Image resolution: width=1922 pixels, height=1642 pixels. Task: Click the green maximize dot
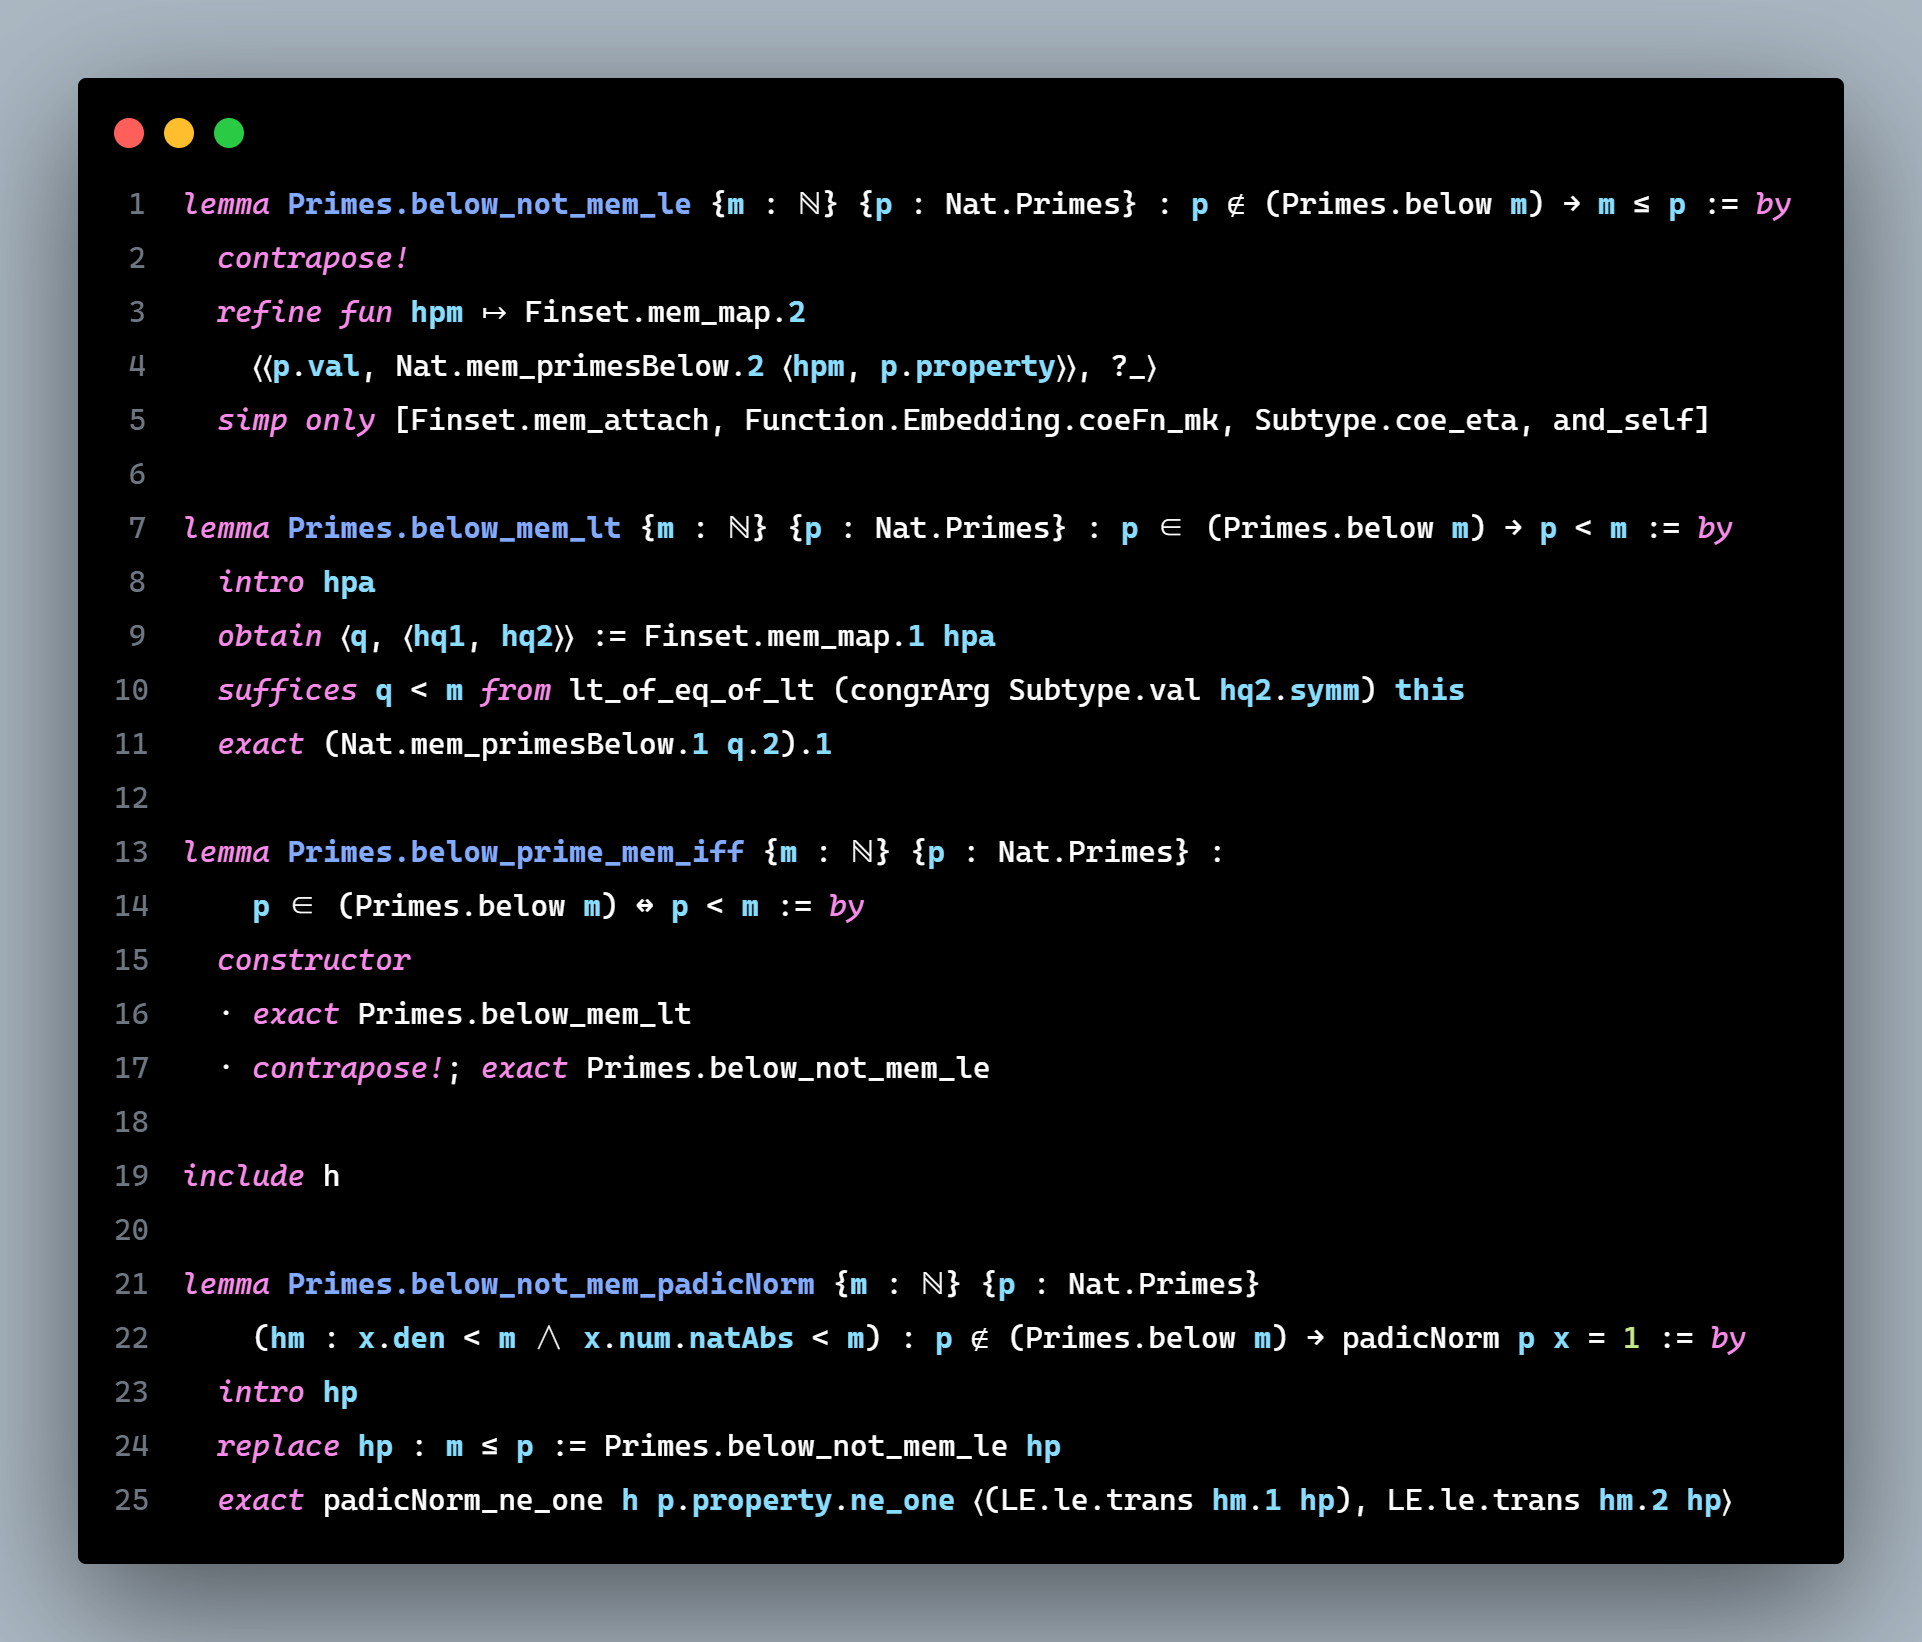229,133
